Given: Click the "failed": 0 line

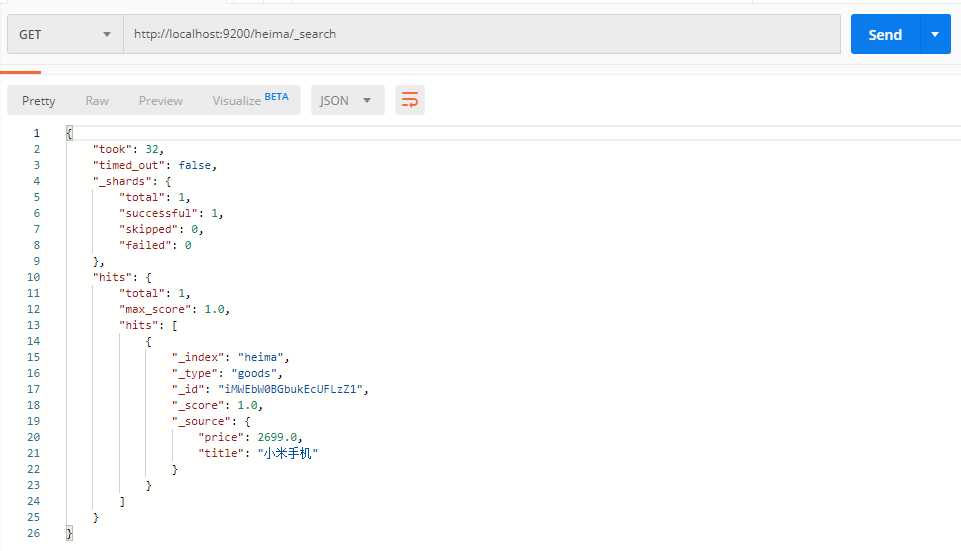Looking at the screenshot, I should 155,245.
